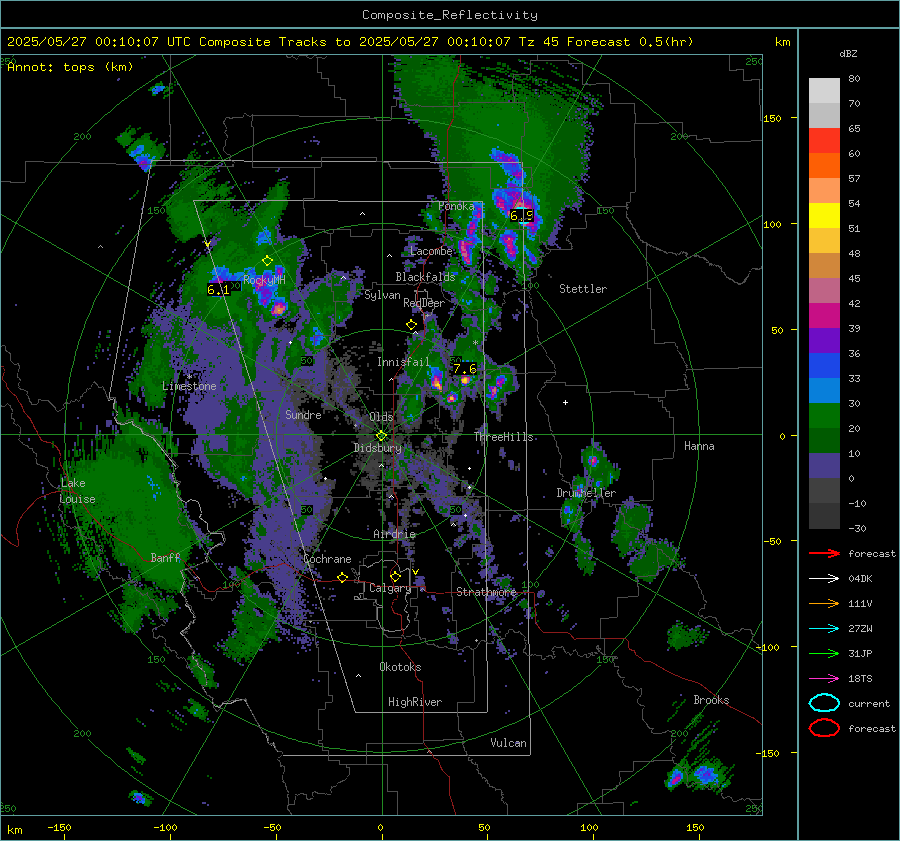Click yellow diamond marker above Calgary label
The width and height of the screenshot is (900, 841).
pos(395,576)
